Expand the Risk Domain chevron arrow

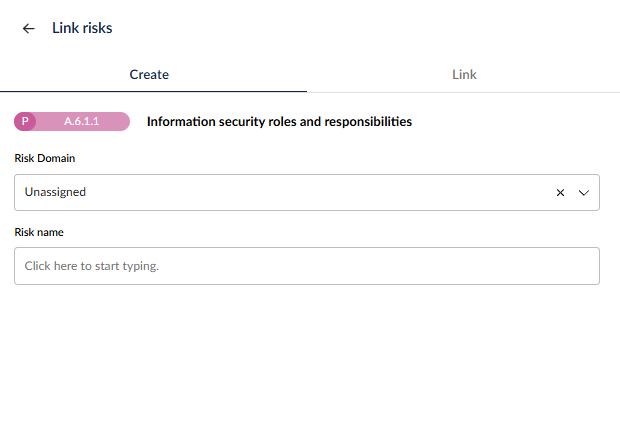pos(584,193)
